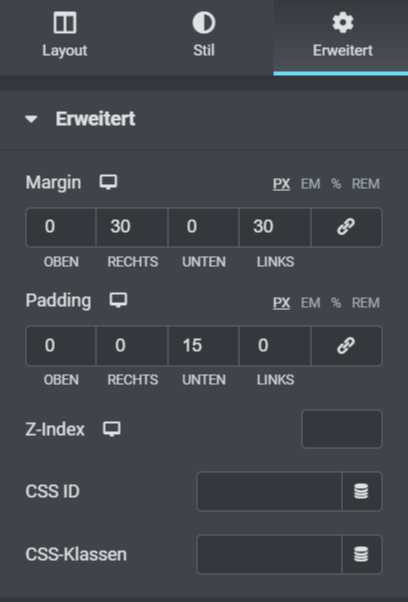Viewport: 408px width, 602px height.
Task: Open dynamic tags for CSS ID
Action: click(361, 491)
